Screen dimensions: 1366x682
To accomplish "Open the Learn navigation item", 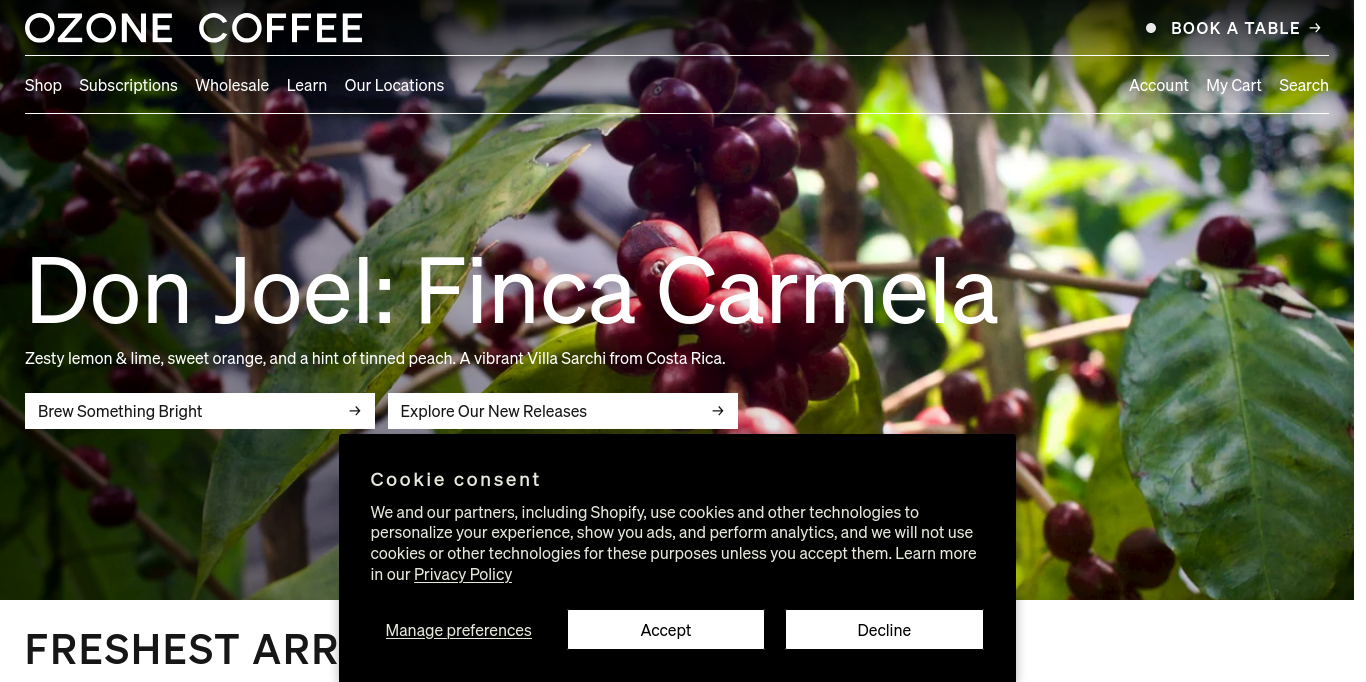I will (307, 85).
